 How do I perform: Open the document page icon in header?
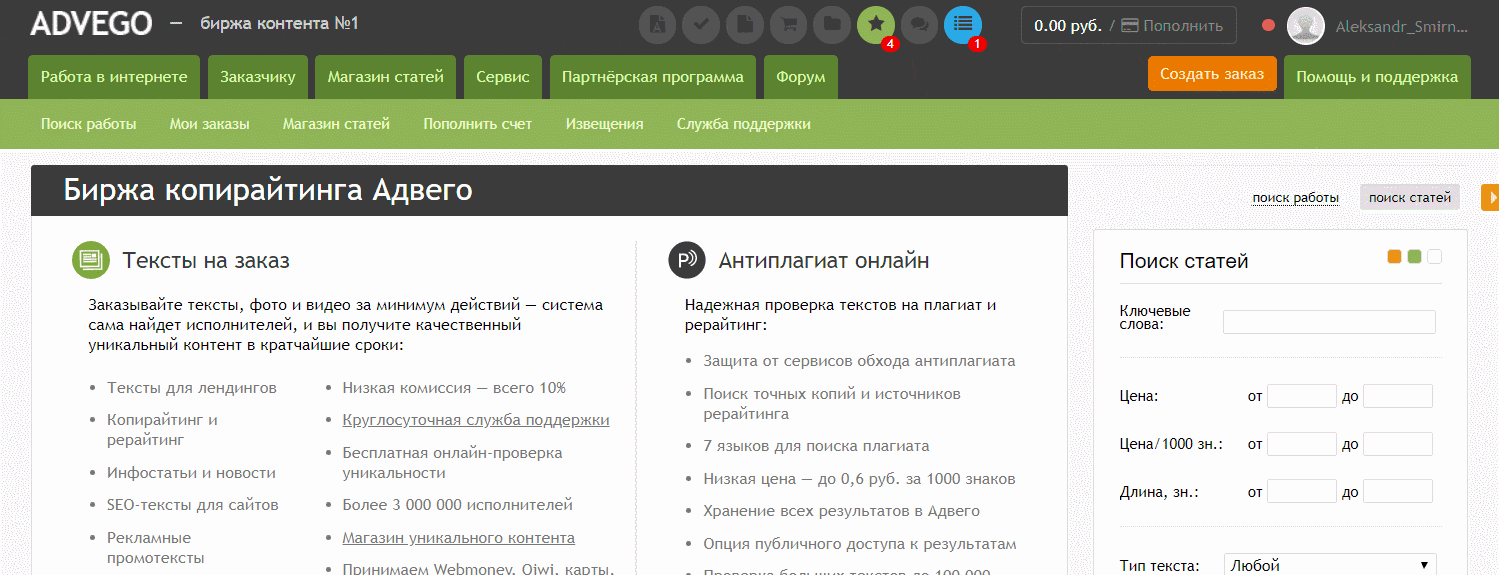coord(745,25)
